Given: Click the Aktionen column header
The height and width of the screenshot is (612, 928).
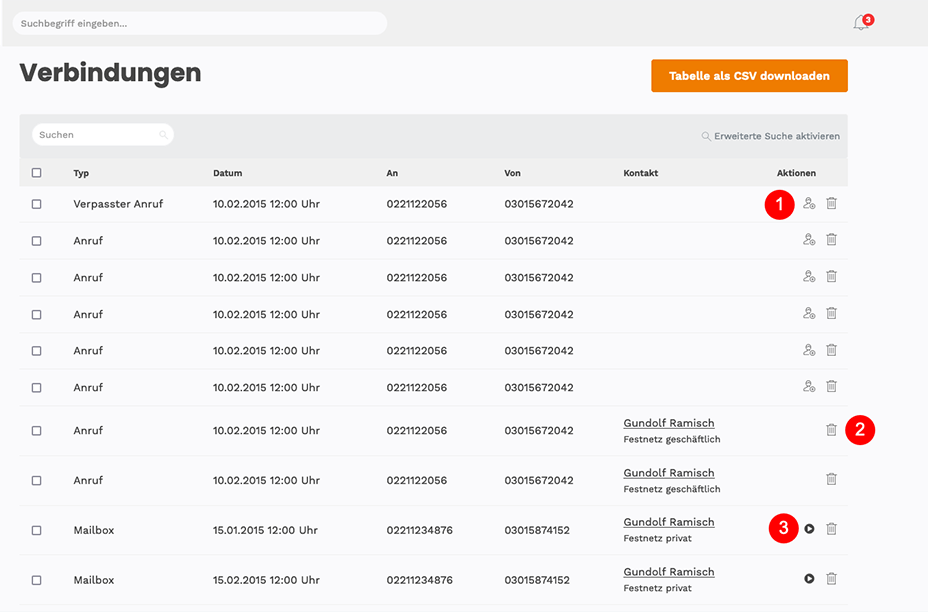Looking at the screenshot, I should click(x=796, y=173).
